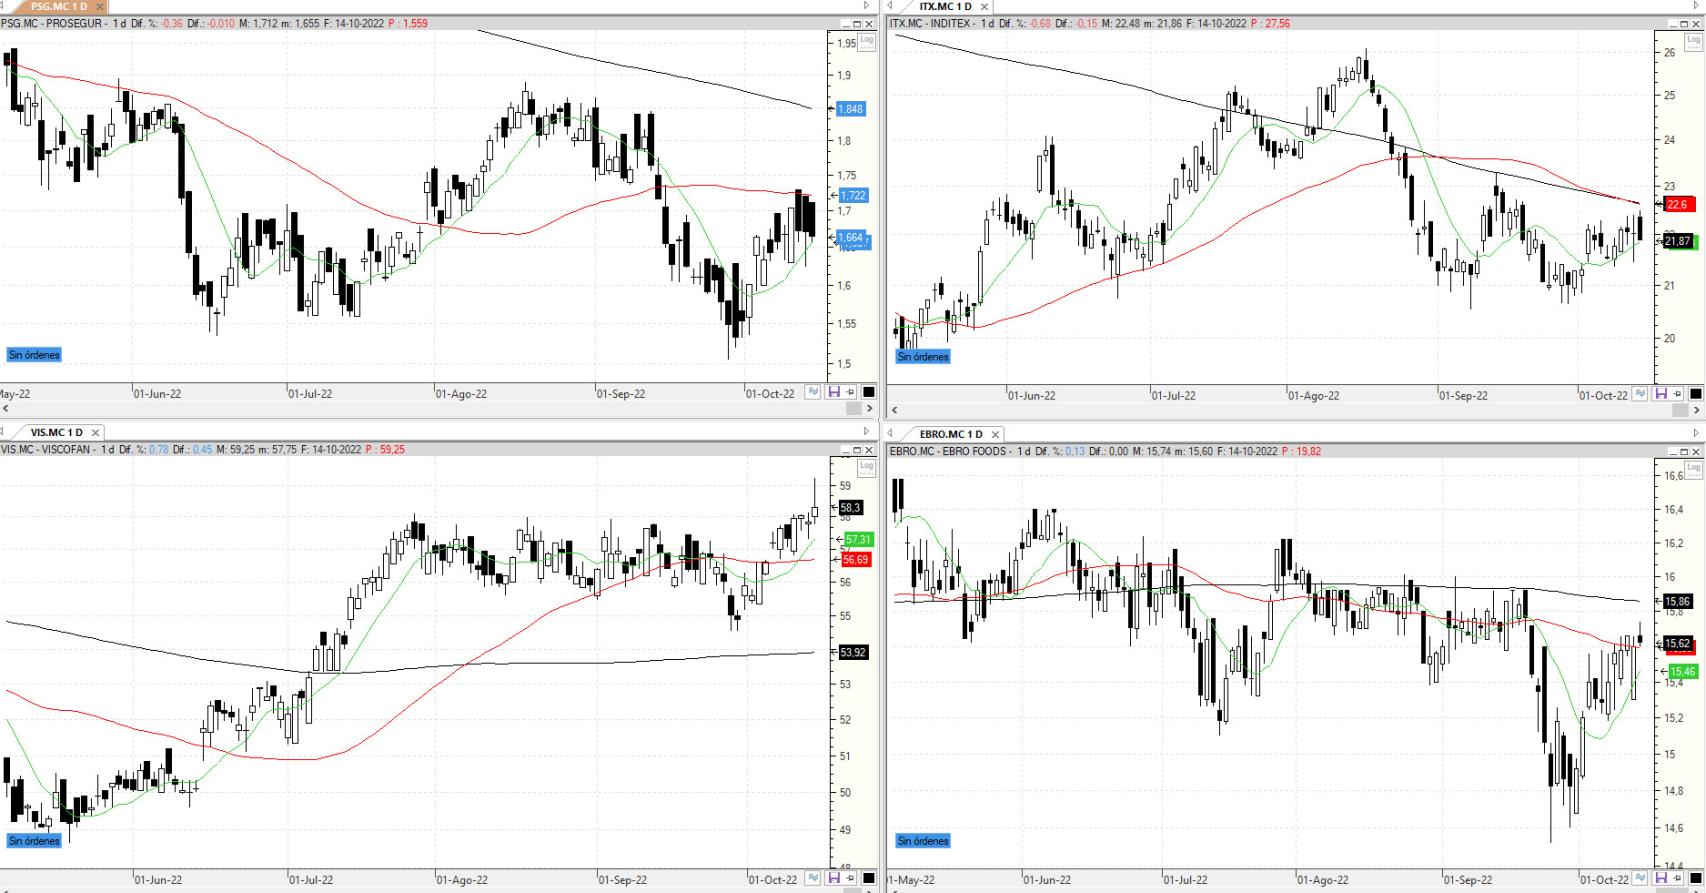Click the indicator wave icon in PROSEGUR chart

tap(813, 393)
